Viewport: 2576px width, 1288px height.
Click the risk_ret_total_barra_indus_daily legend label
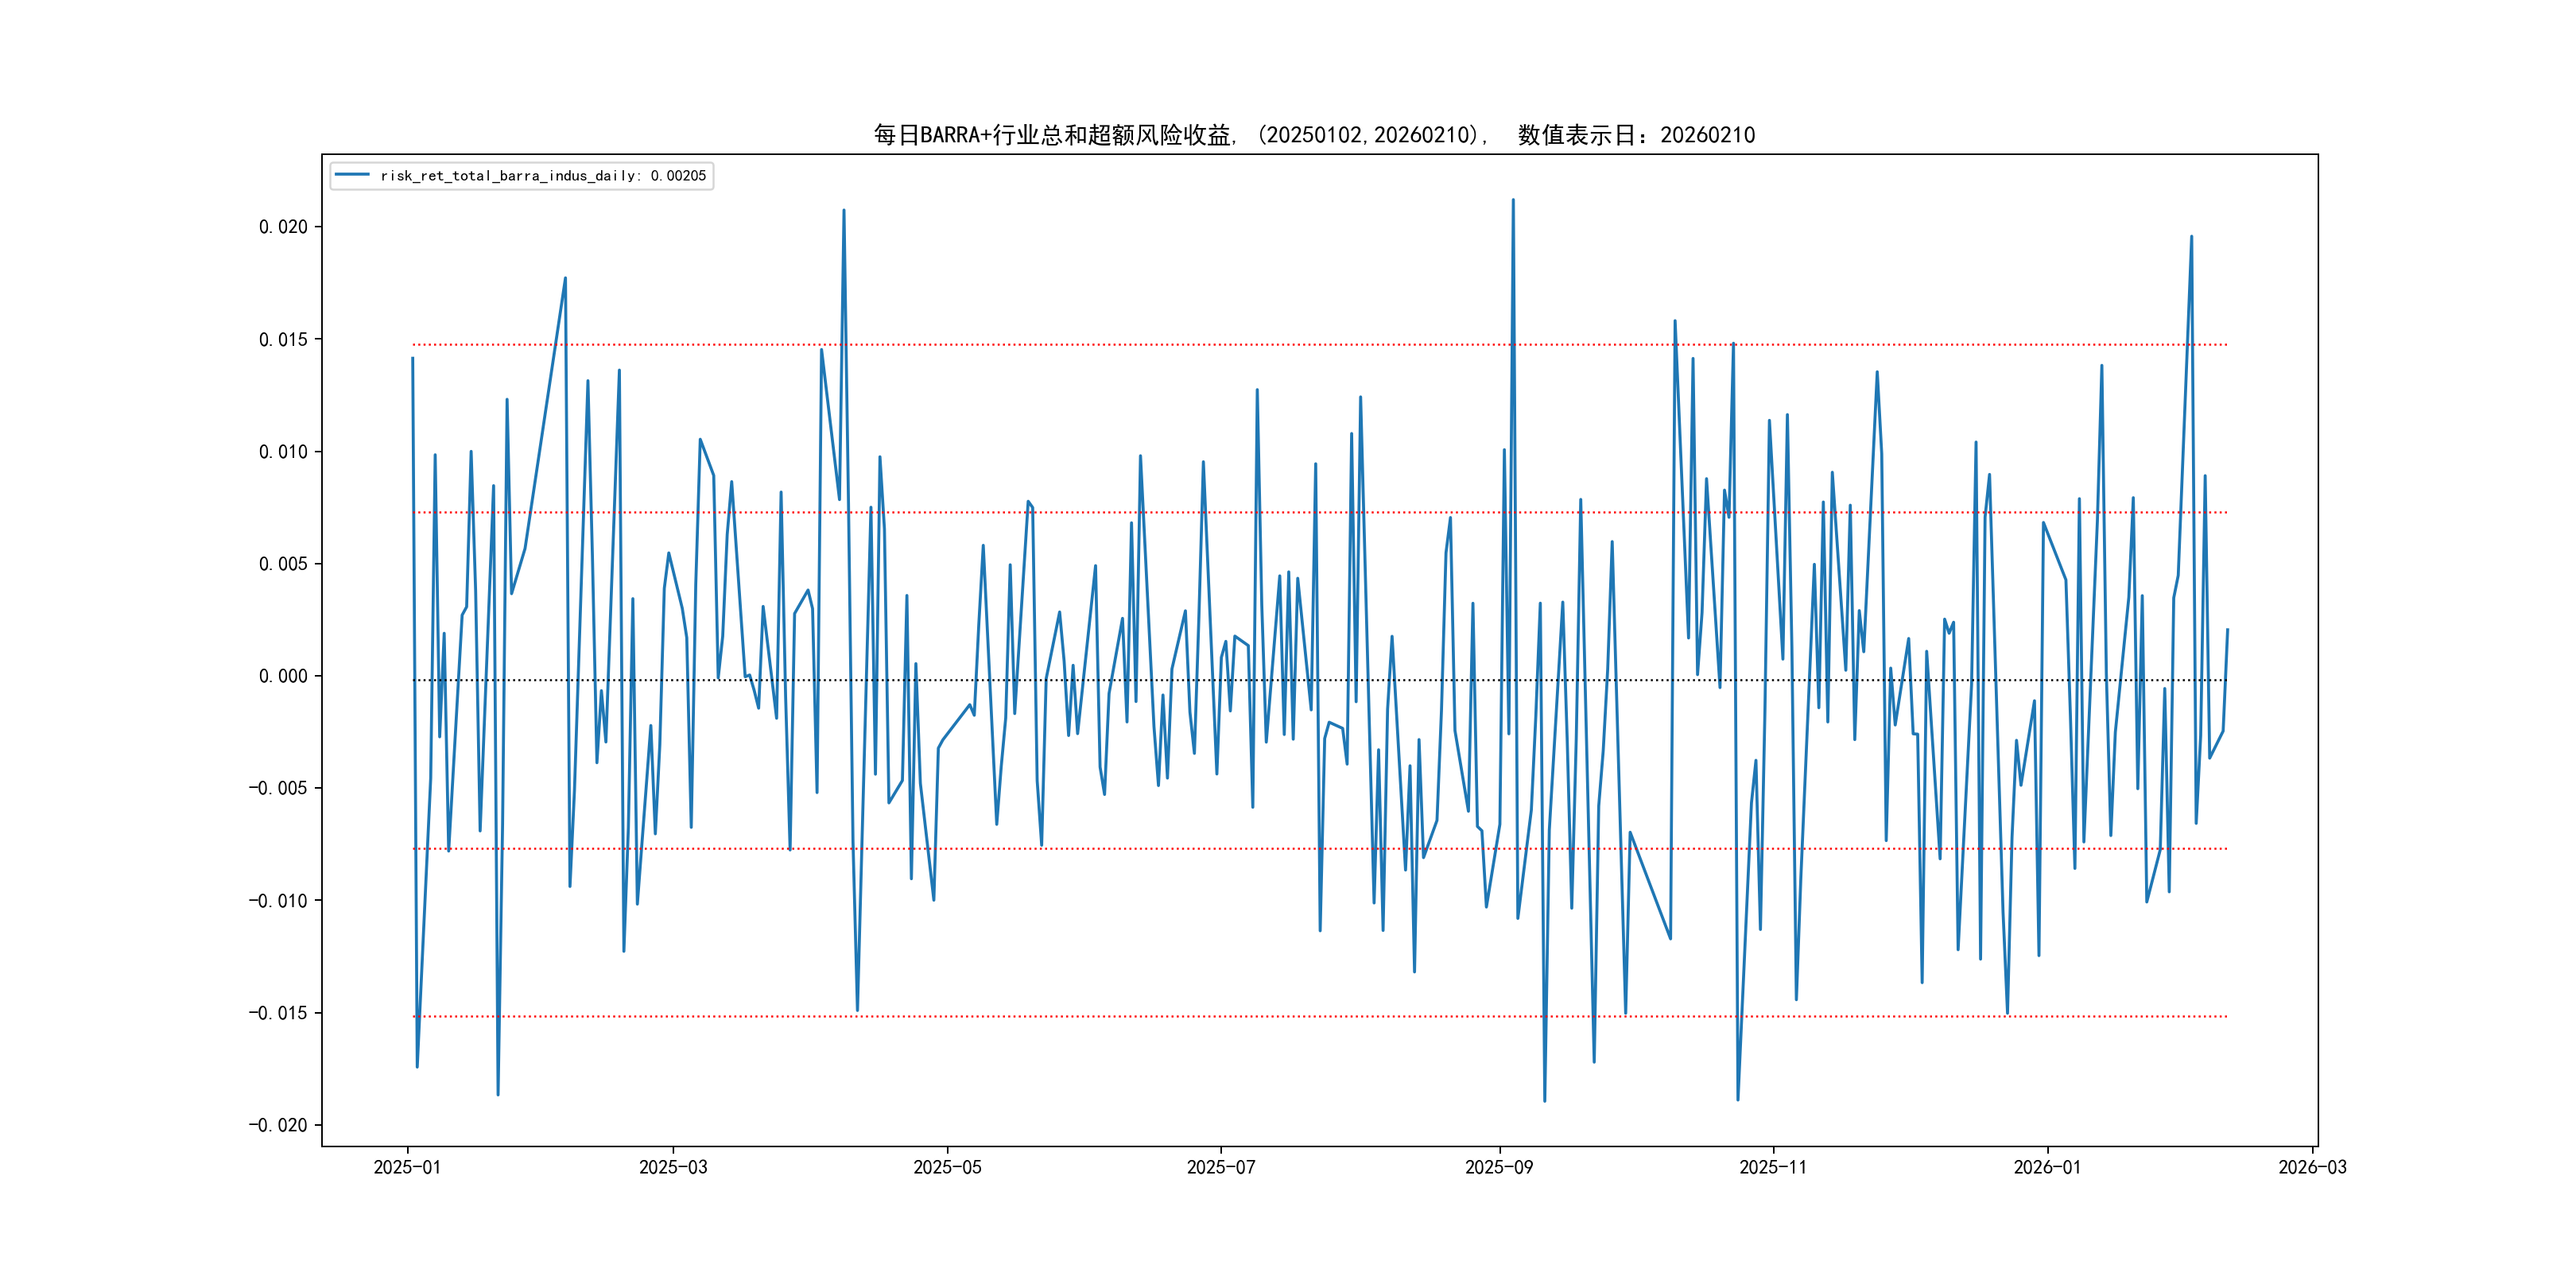pos(543,176)
